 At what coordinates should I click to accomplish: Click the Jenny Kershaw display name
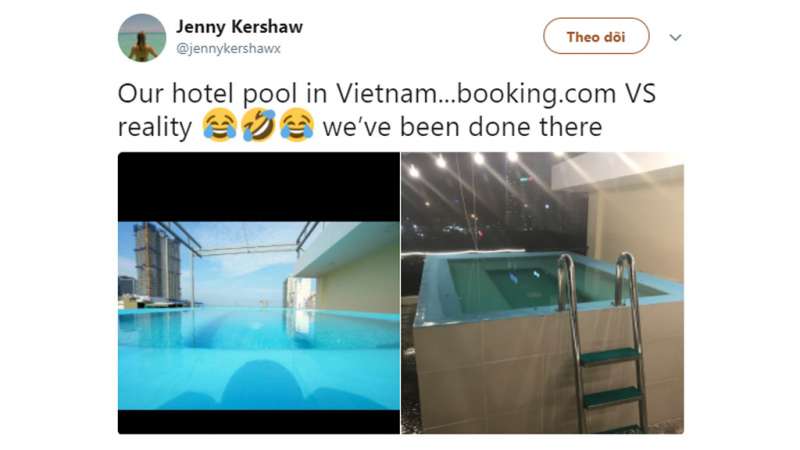[x=239, y=27]
